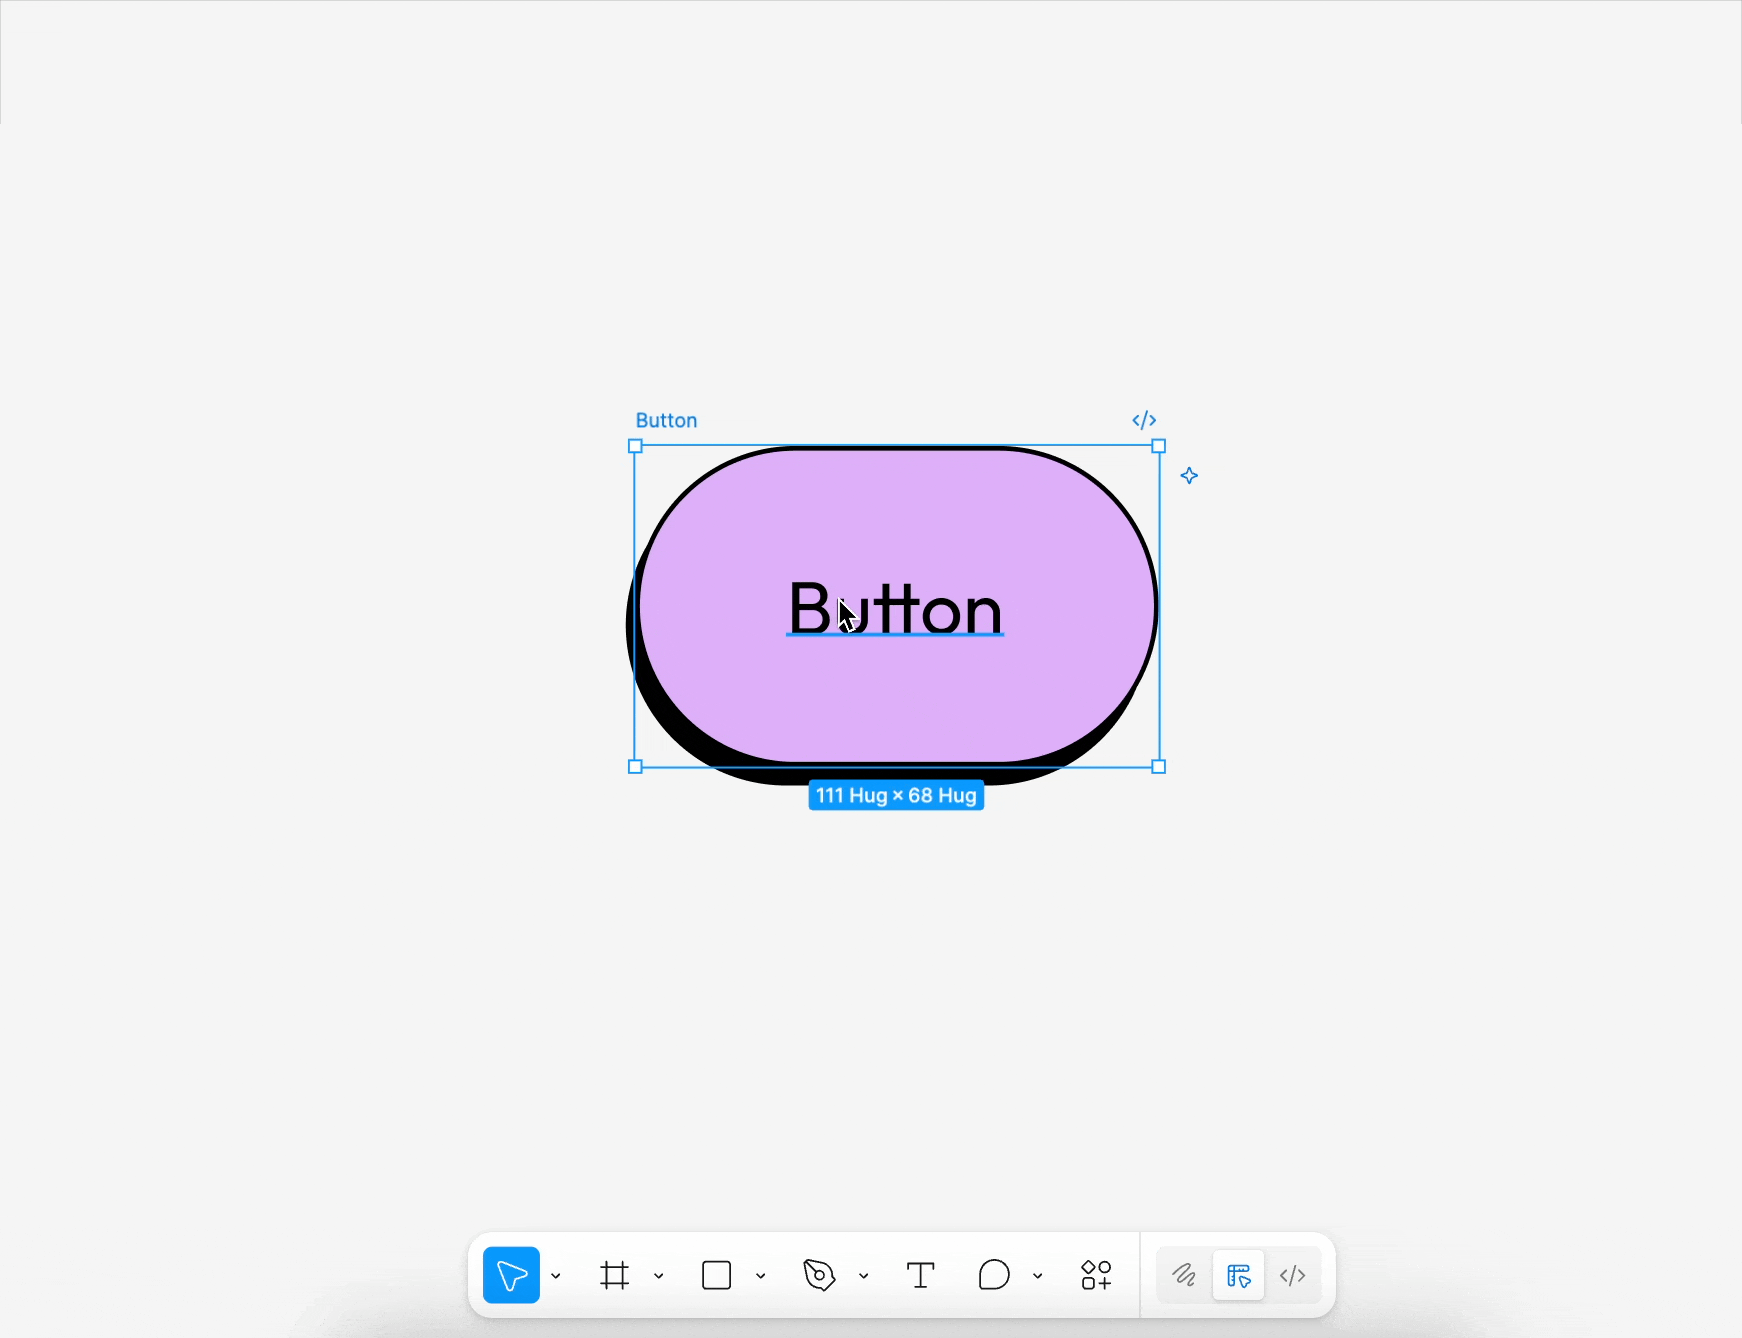Click the top-left selection handle
Screen dimensions: 1742x1338
[635, 446]
